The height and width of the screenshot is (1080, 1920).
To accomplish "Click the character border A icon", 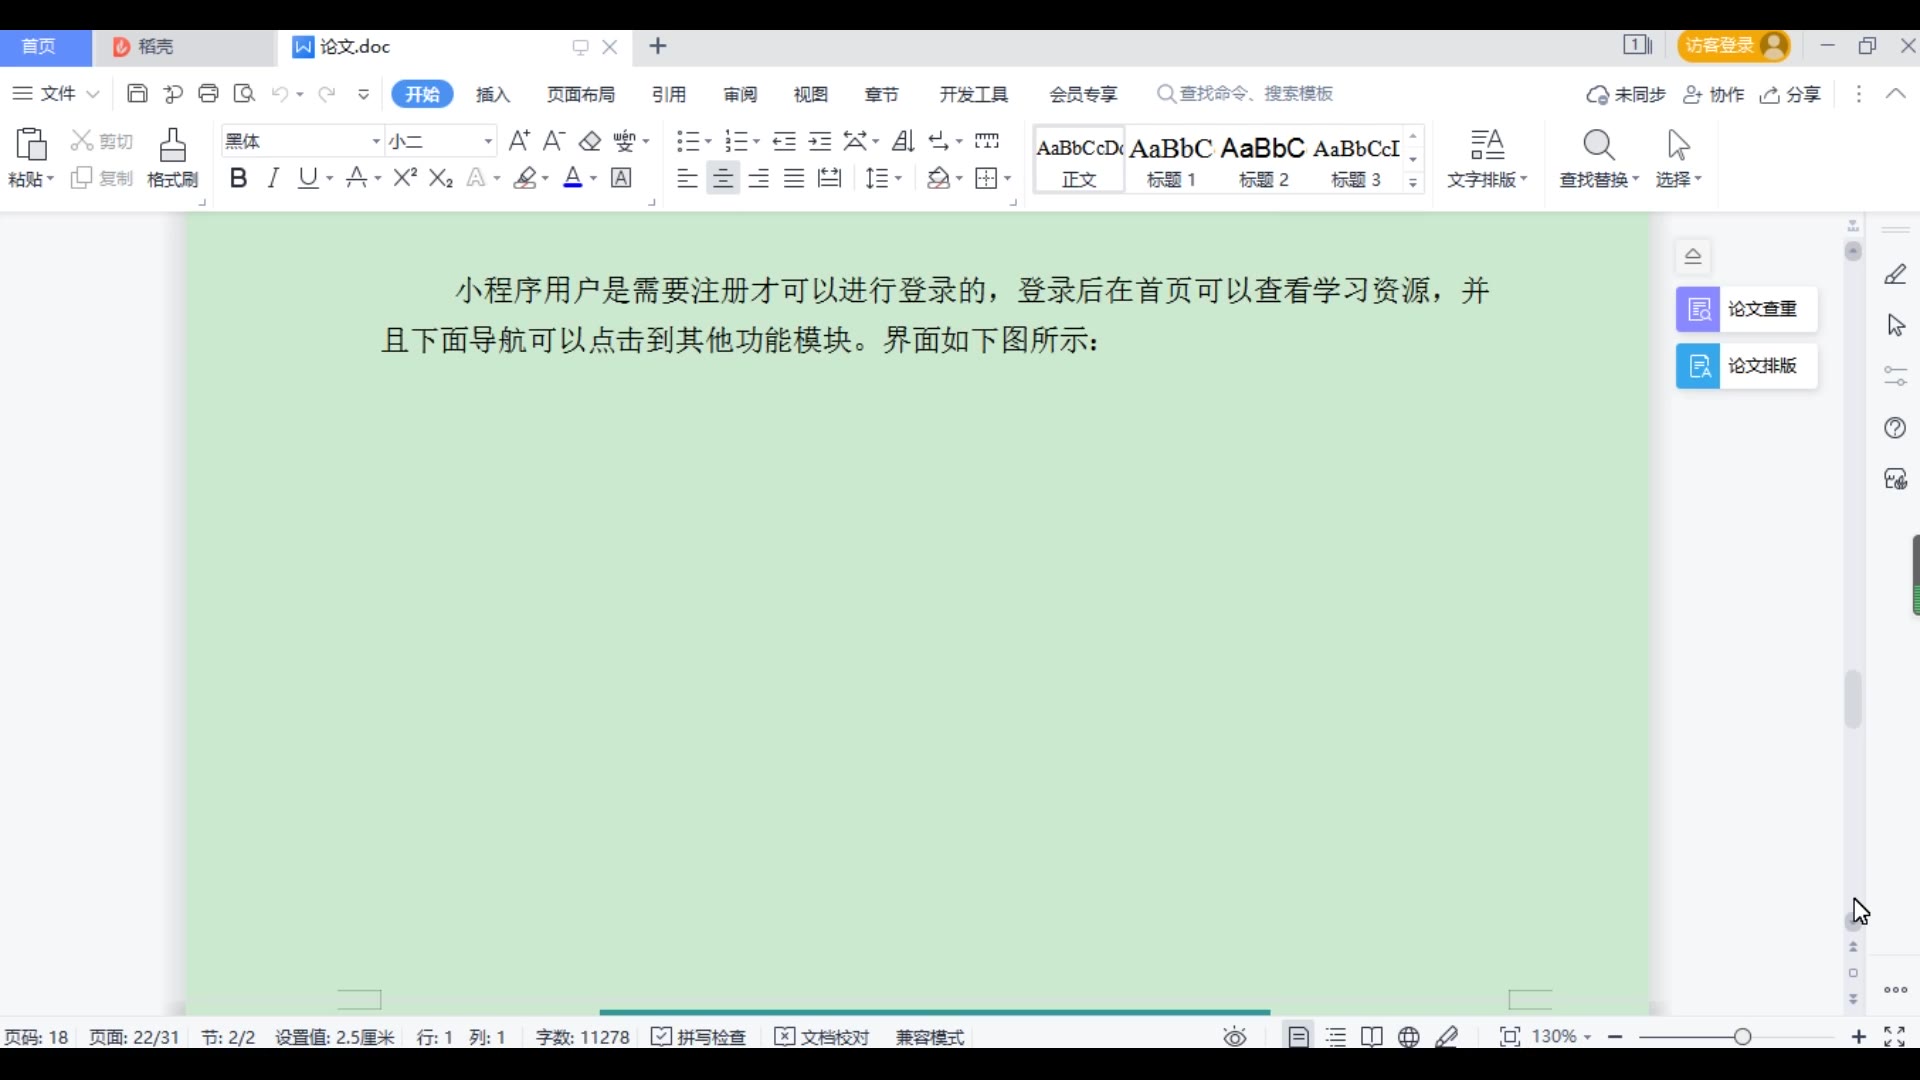I will click(621, 178).
